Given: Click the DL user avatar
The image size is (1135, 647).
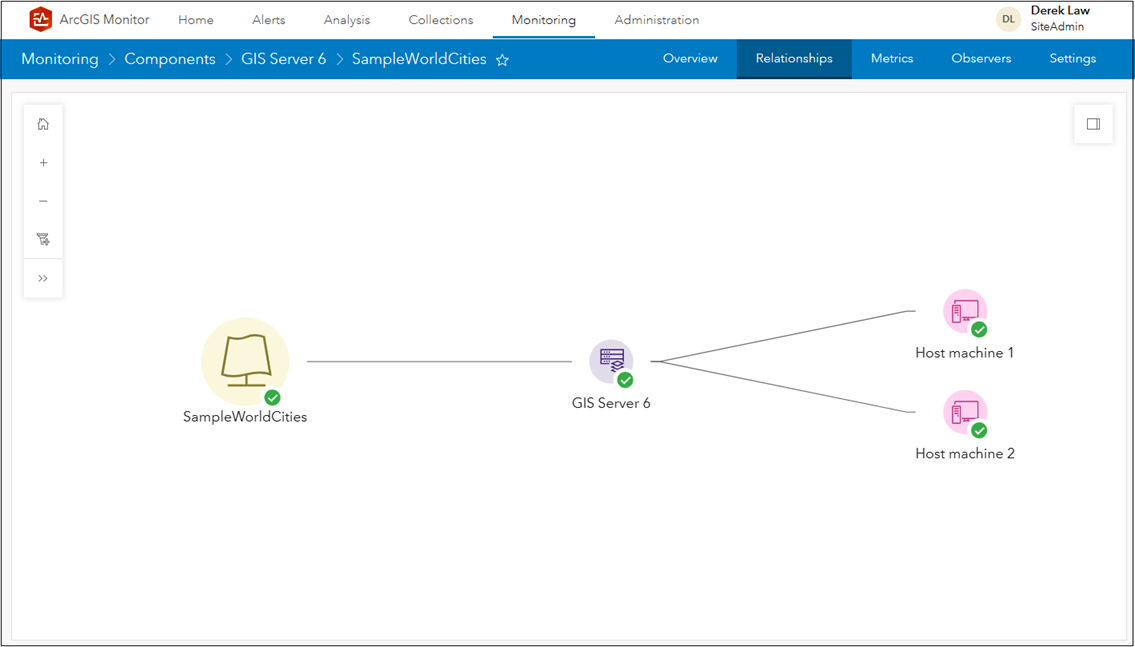Looking at the screenshot, I should [1008, 20].
